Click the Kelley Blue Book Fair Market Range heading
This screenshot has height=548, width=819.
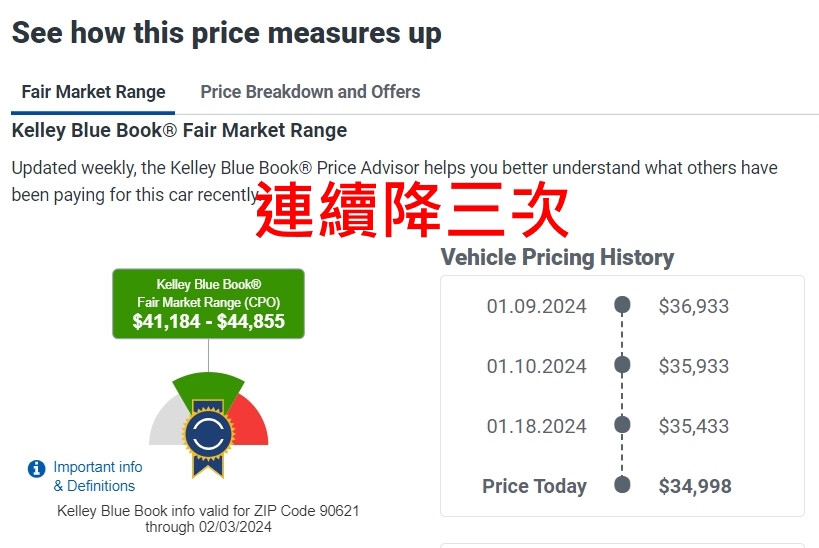point(179,130)
